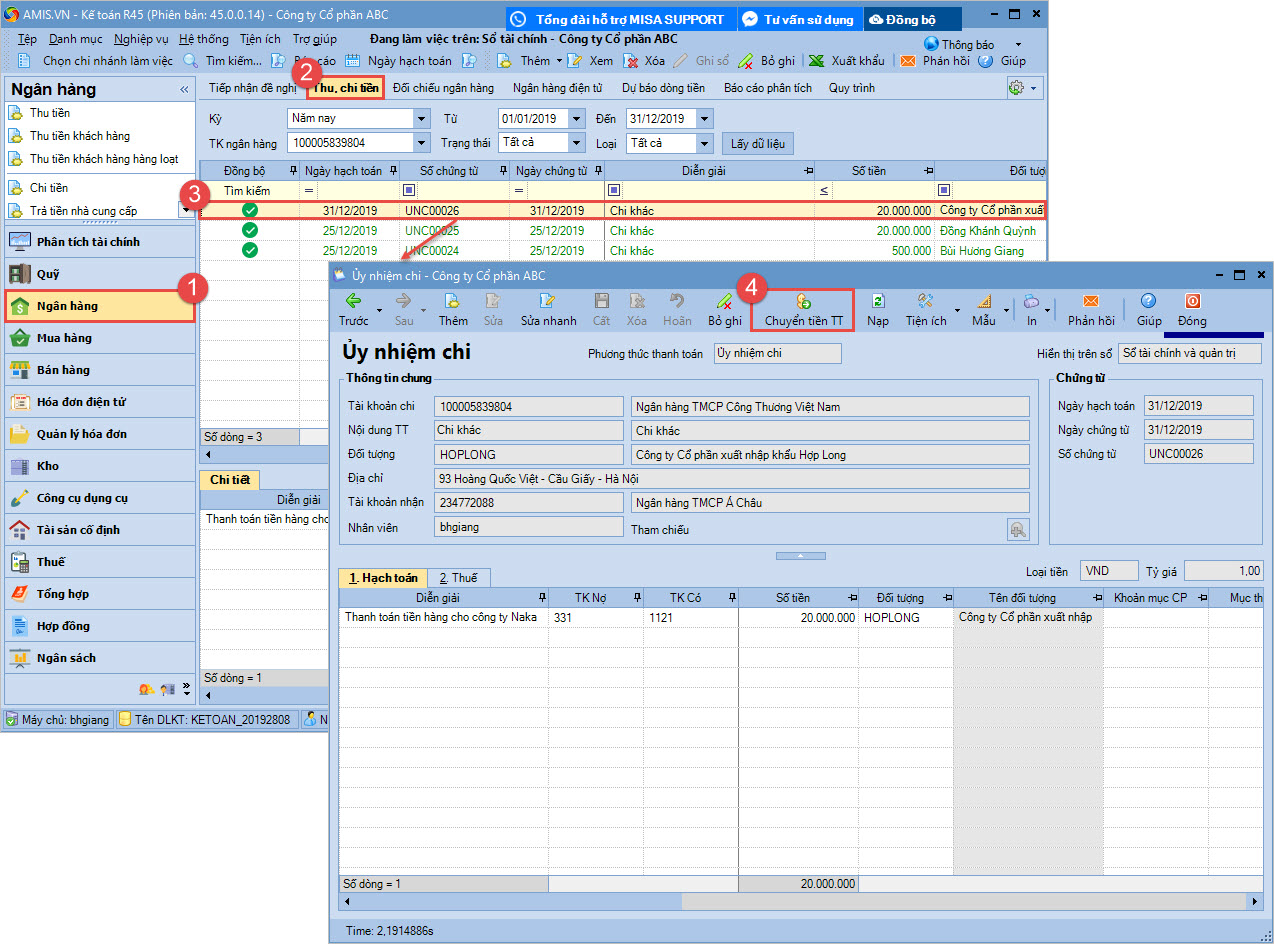
Task: Click the Đóng close icon in toolbar
Action: 1192,301
